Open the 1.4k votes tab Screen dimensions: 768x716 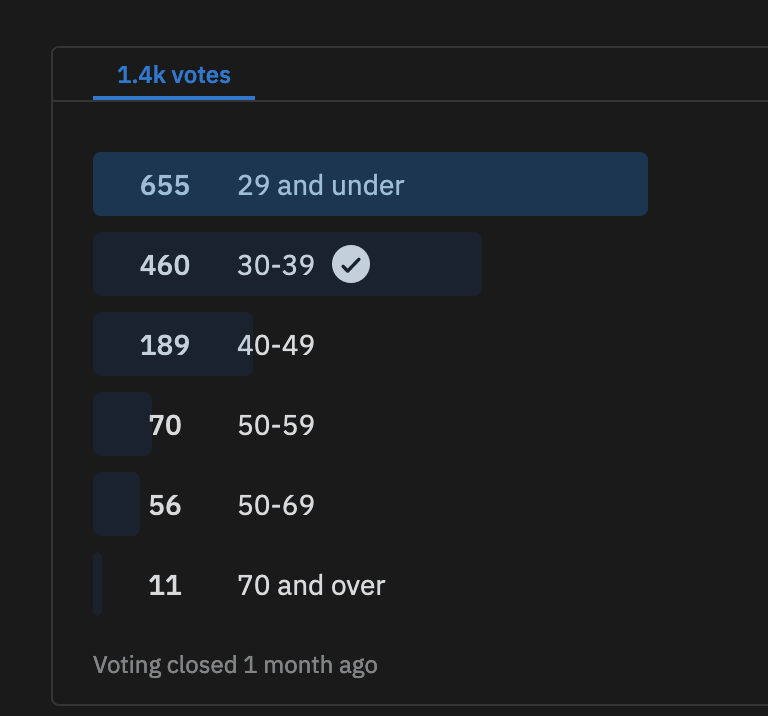click(174, 75)
